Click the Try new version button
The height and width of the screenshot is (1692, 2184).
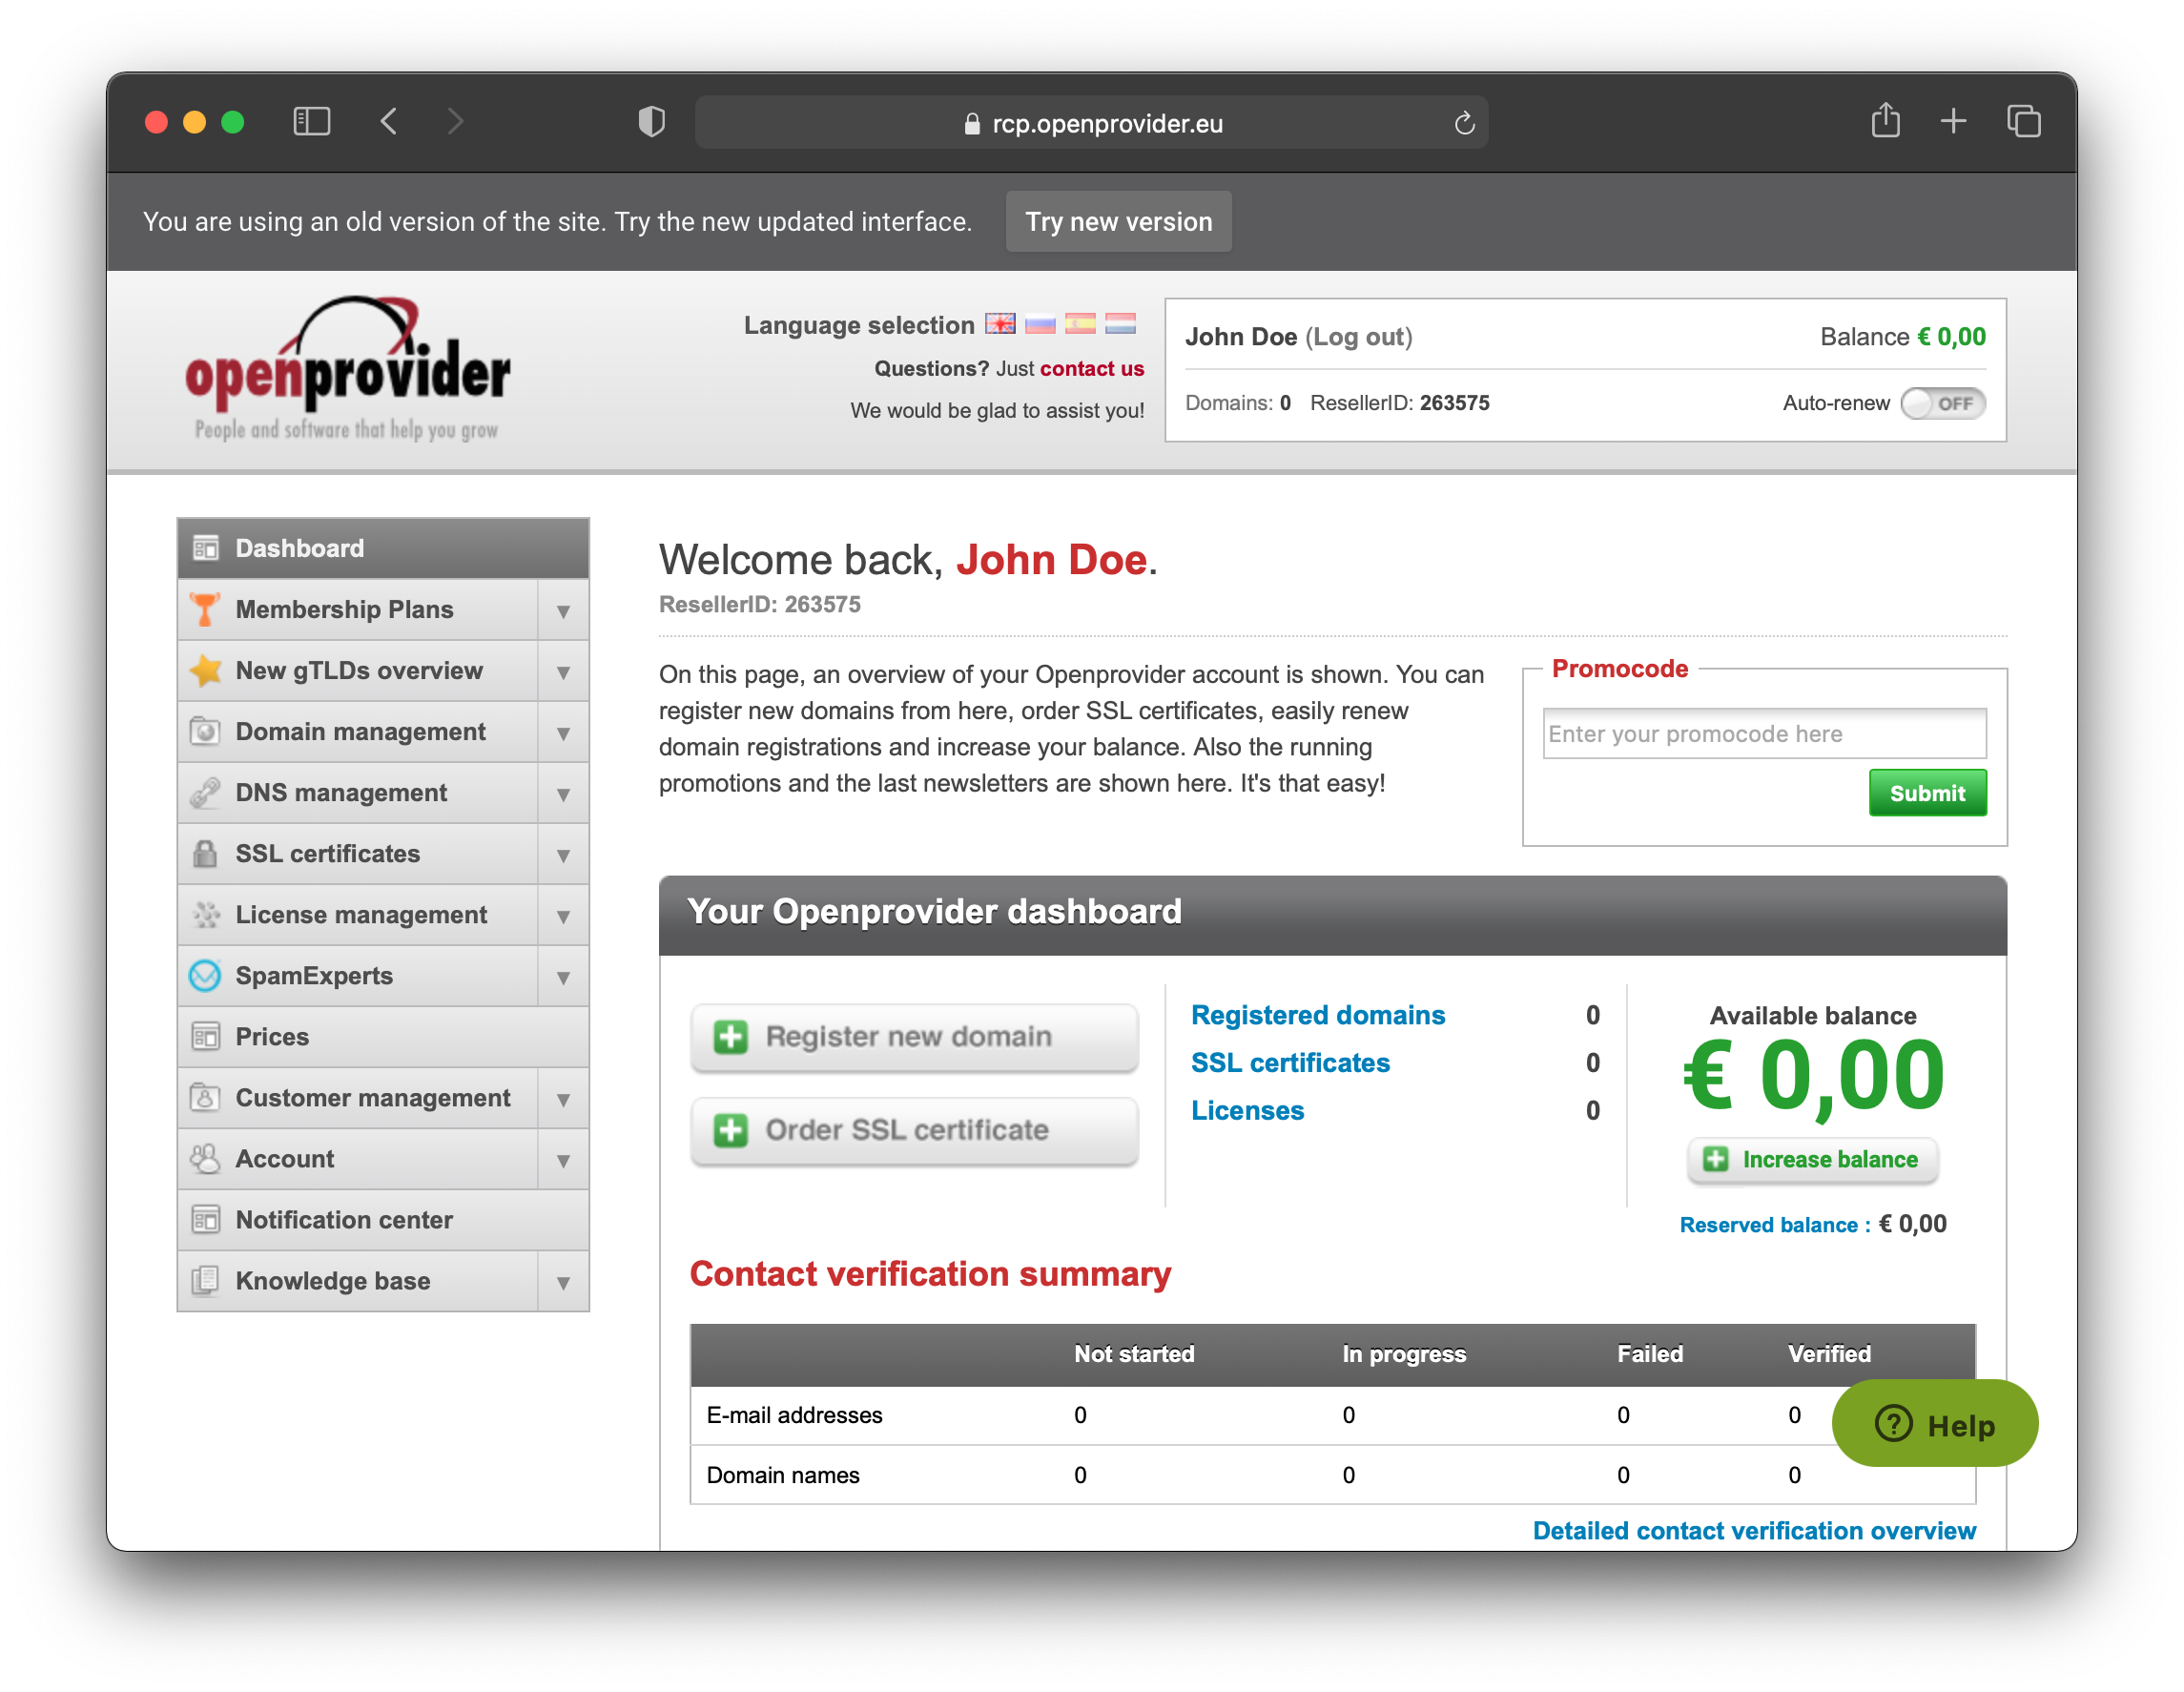1118,221
